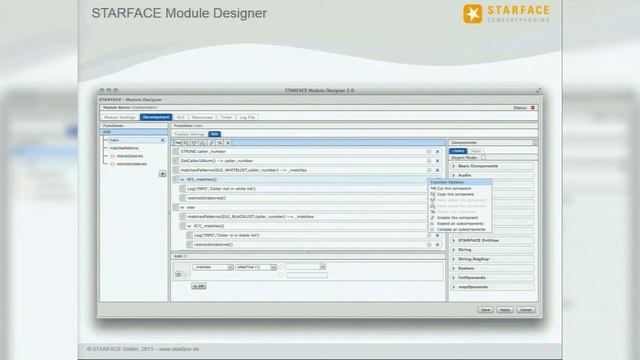This screenshot has height=360, width=640.
Task: Switch to the Module Settings tab
Action: [x=120, y=117]
